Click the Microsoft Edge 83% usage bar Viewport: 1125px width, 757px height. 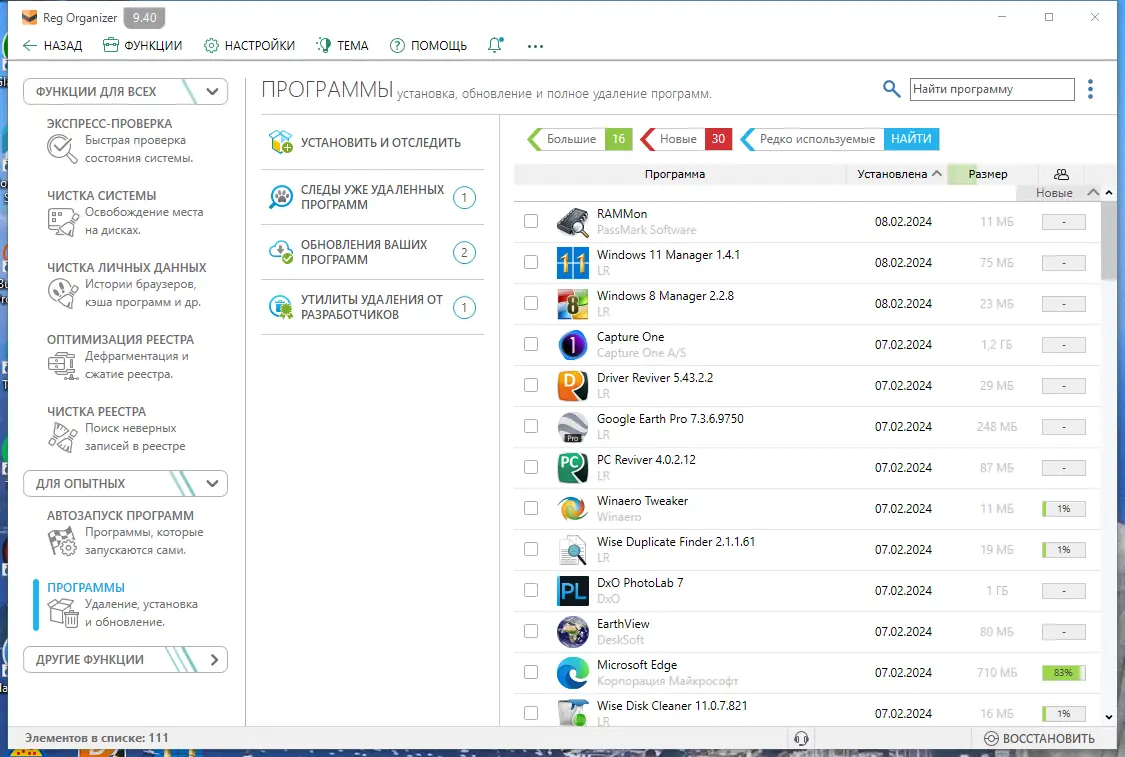(1063, 671)
